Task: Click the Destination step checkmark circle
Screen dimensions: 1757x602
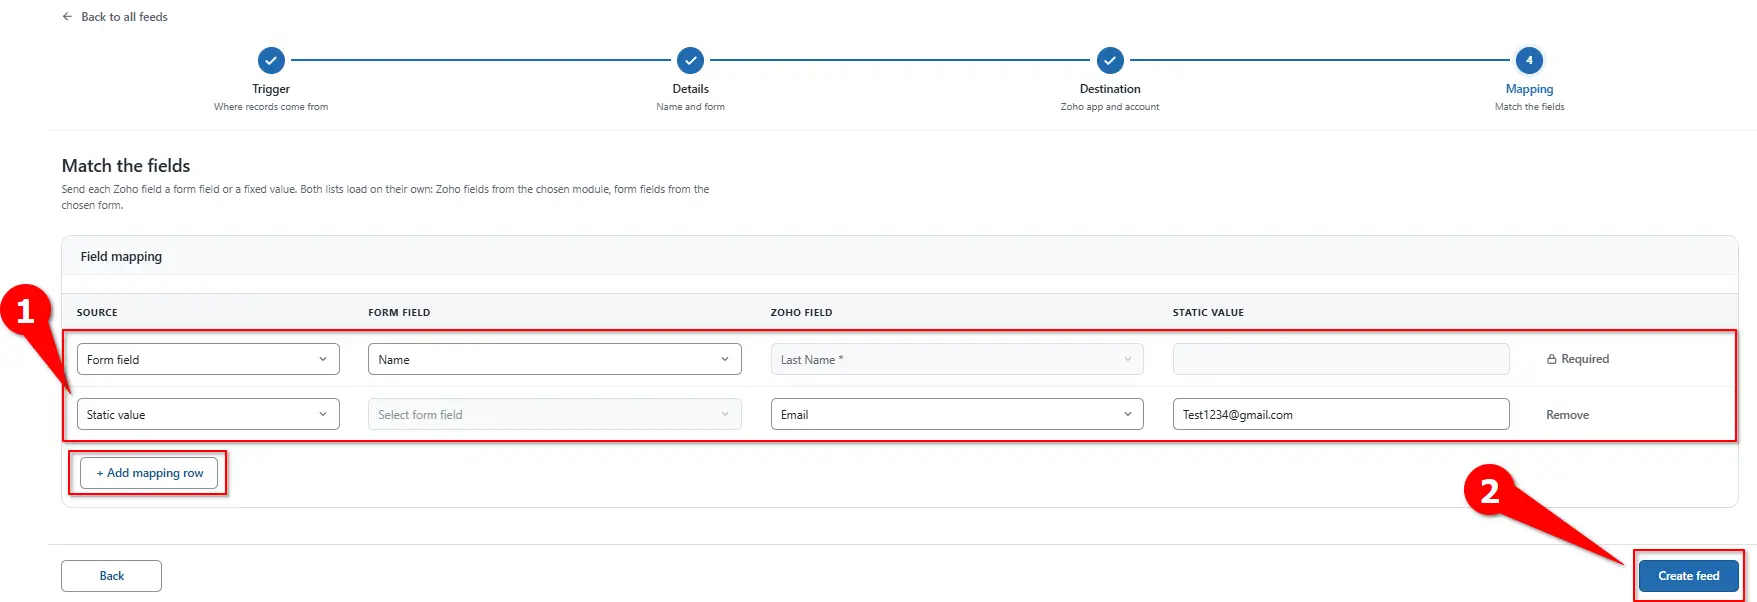Action: point(1110,60)
